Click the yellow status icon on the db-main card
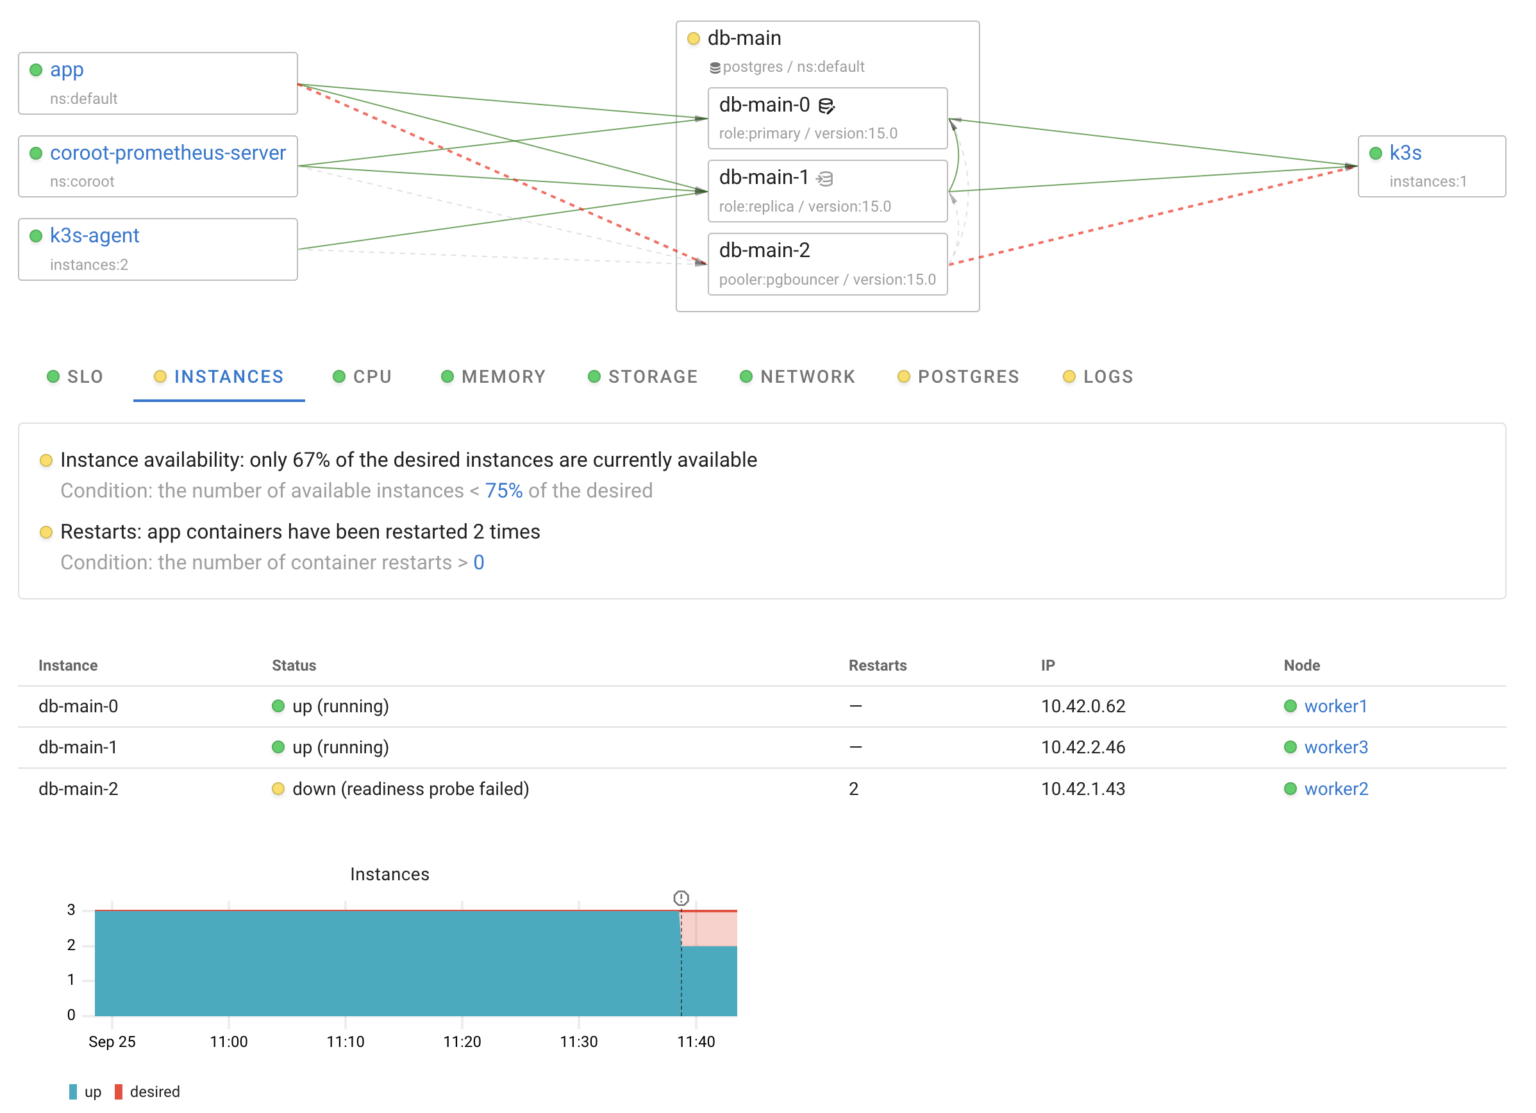The image size is (1536, 1113). tap(694, 38)
